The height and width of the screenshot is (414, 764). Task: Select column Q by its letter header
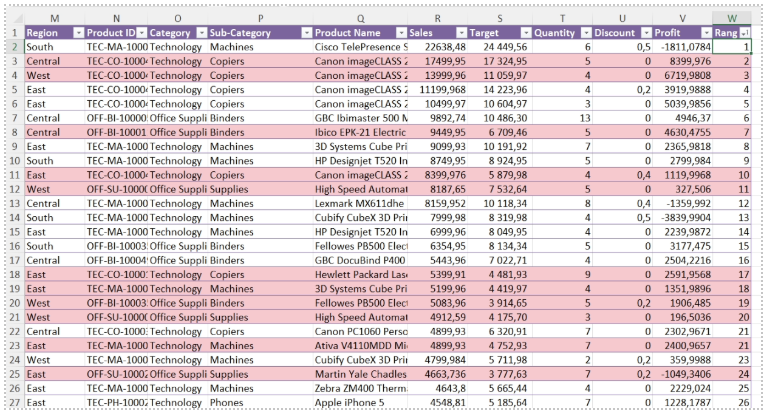coord(360,18)
